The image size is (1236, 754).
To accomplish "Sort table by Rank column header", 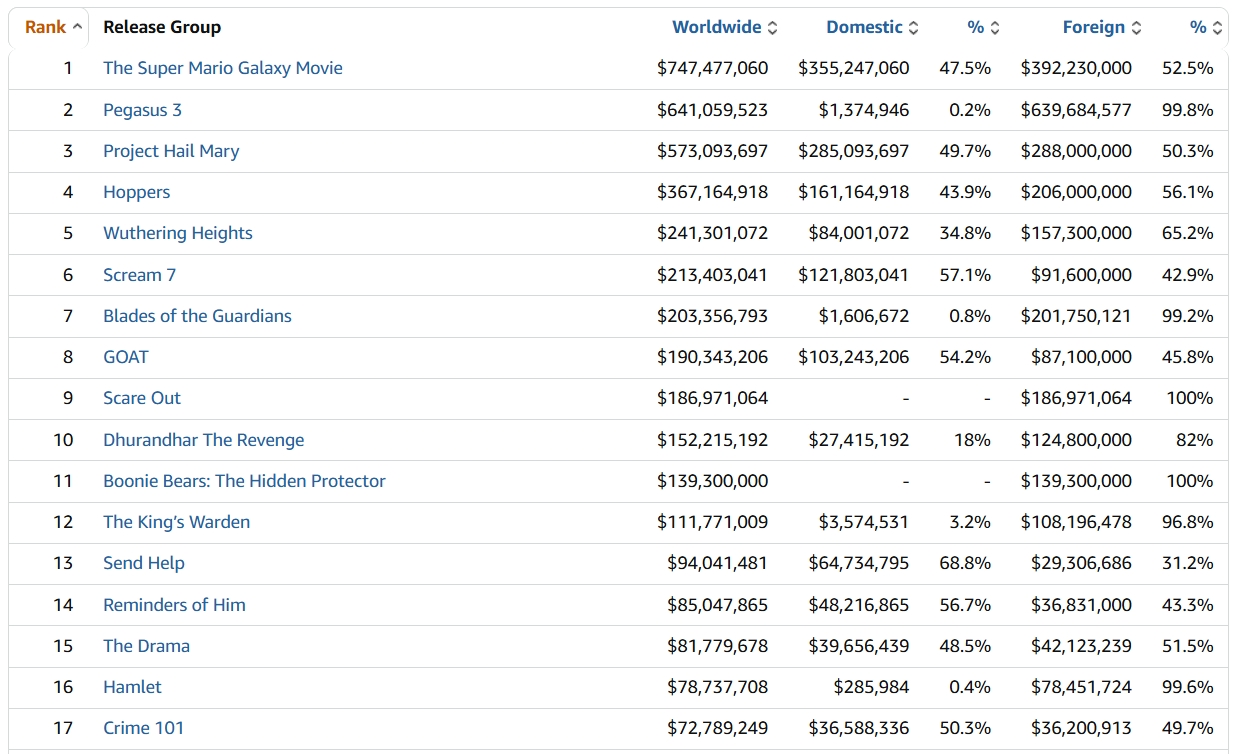I will 46,27.
